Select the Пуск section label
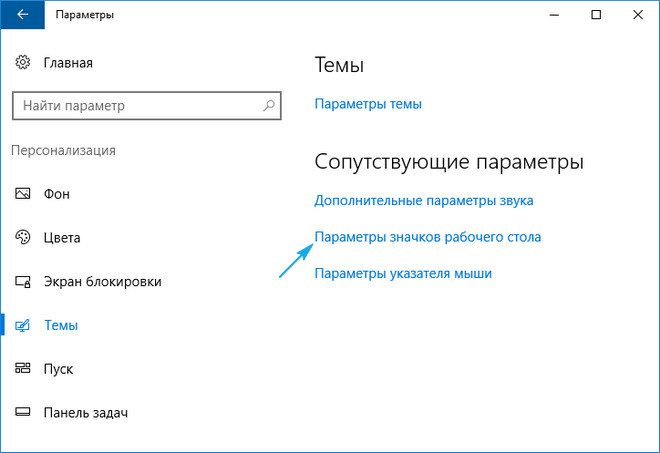660x453 pixels. (x=58, y=369)
